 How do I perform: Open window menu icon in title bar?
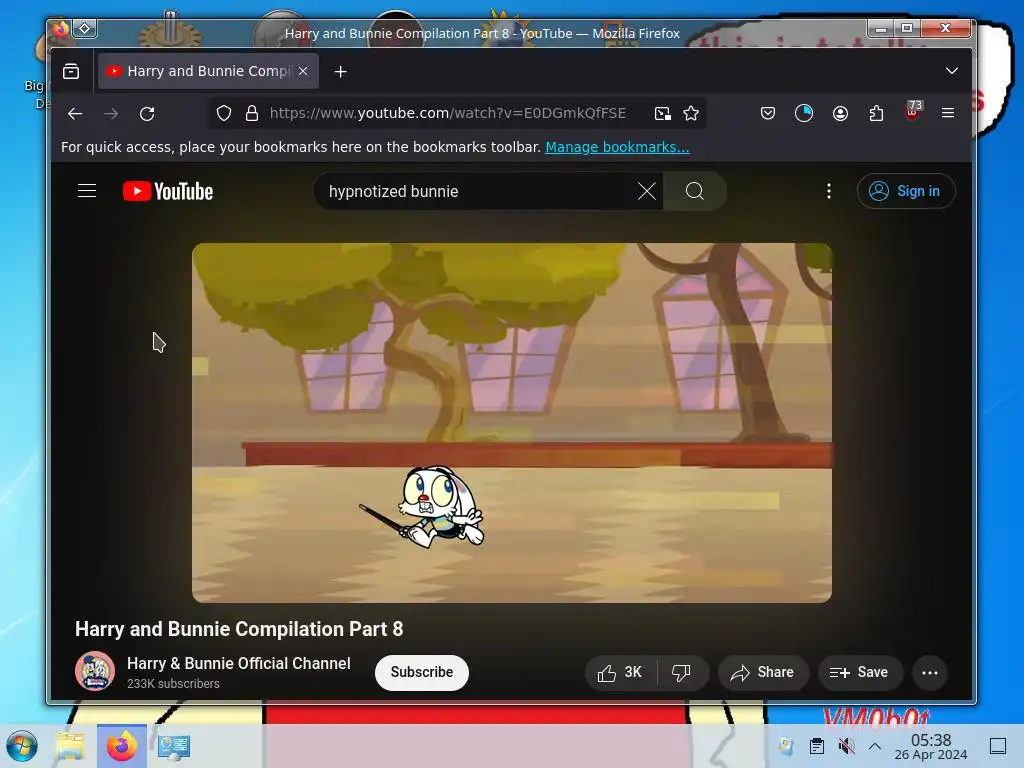[x=61, y=28]
